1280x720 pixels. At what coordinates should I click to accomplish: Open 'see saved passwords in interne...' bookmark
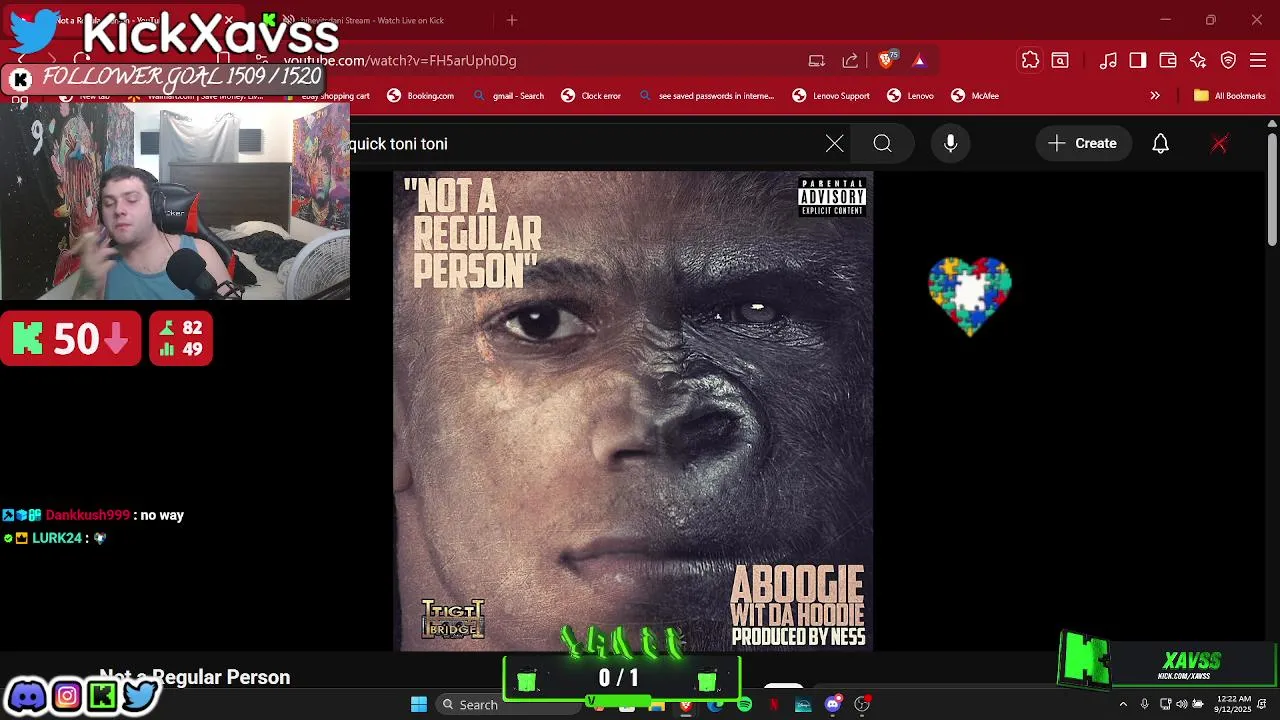tap(706, 96)
